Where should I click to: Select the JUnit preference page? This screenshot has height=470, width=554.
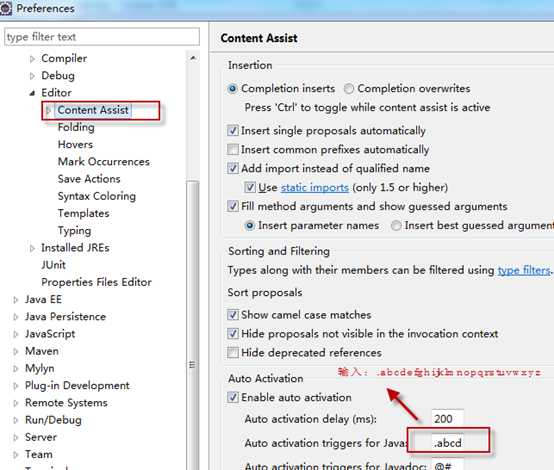pos(53,265)
